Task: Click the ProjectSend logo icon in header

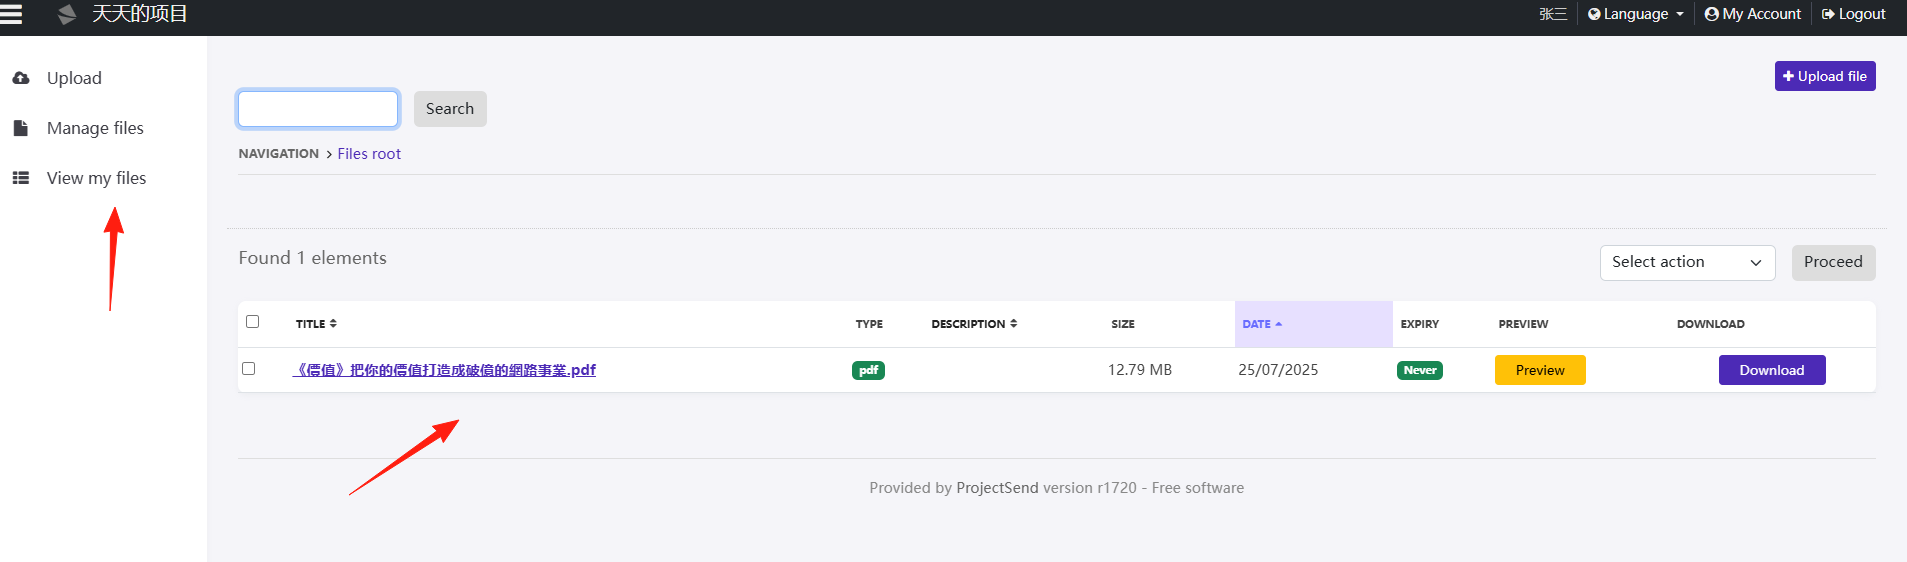Action: [67, 14]
